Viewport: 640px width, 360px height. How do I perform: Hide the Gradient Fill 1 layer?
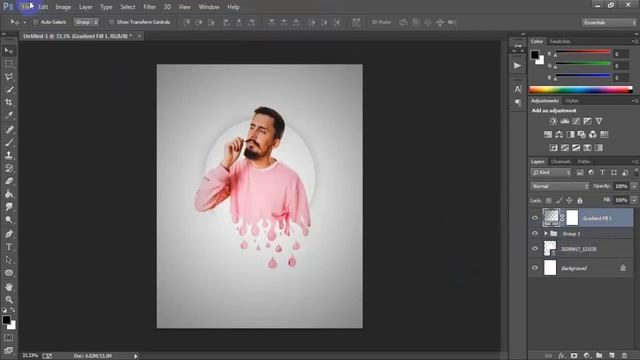click(535, 218)
